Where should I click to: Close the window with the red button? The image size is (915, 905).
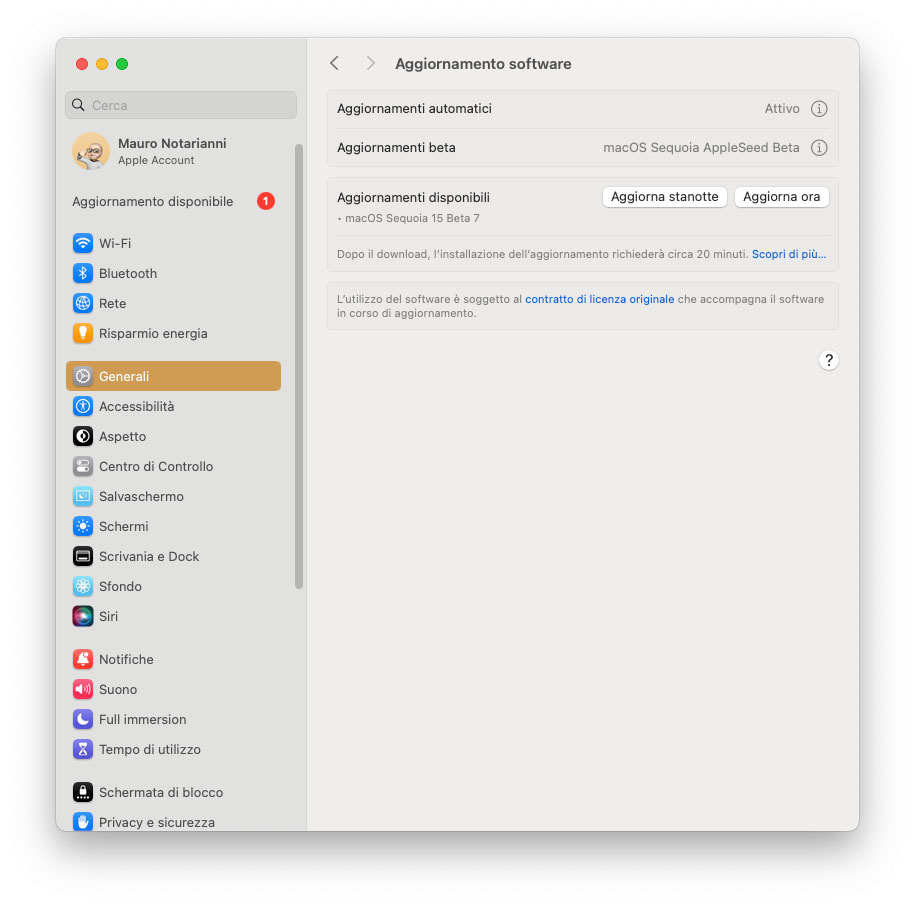82,64
